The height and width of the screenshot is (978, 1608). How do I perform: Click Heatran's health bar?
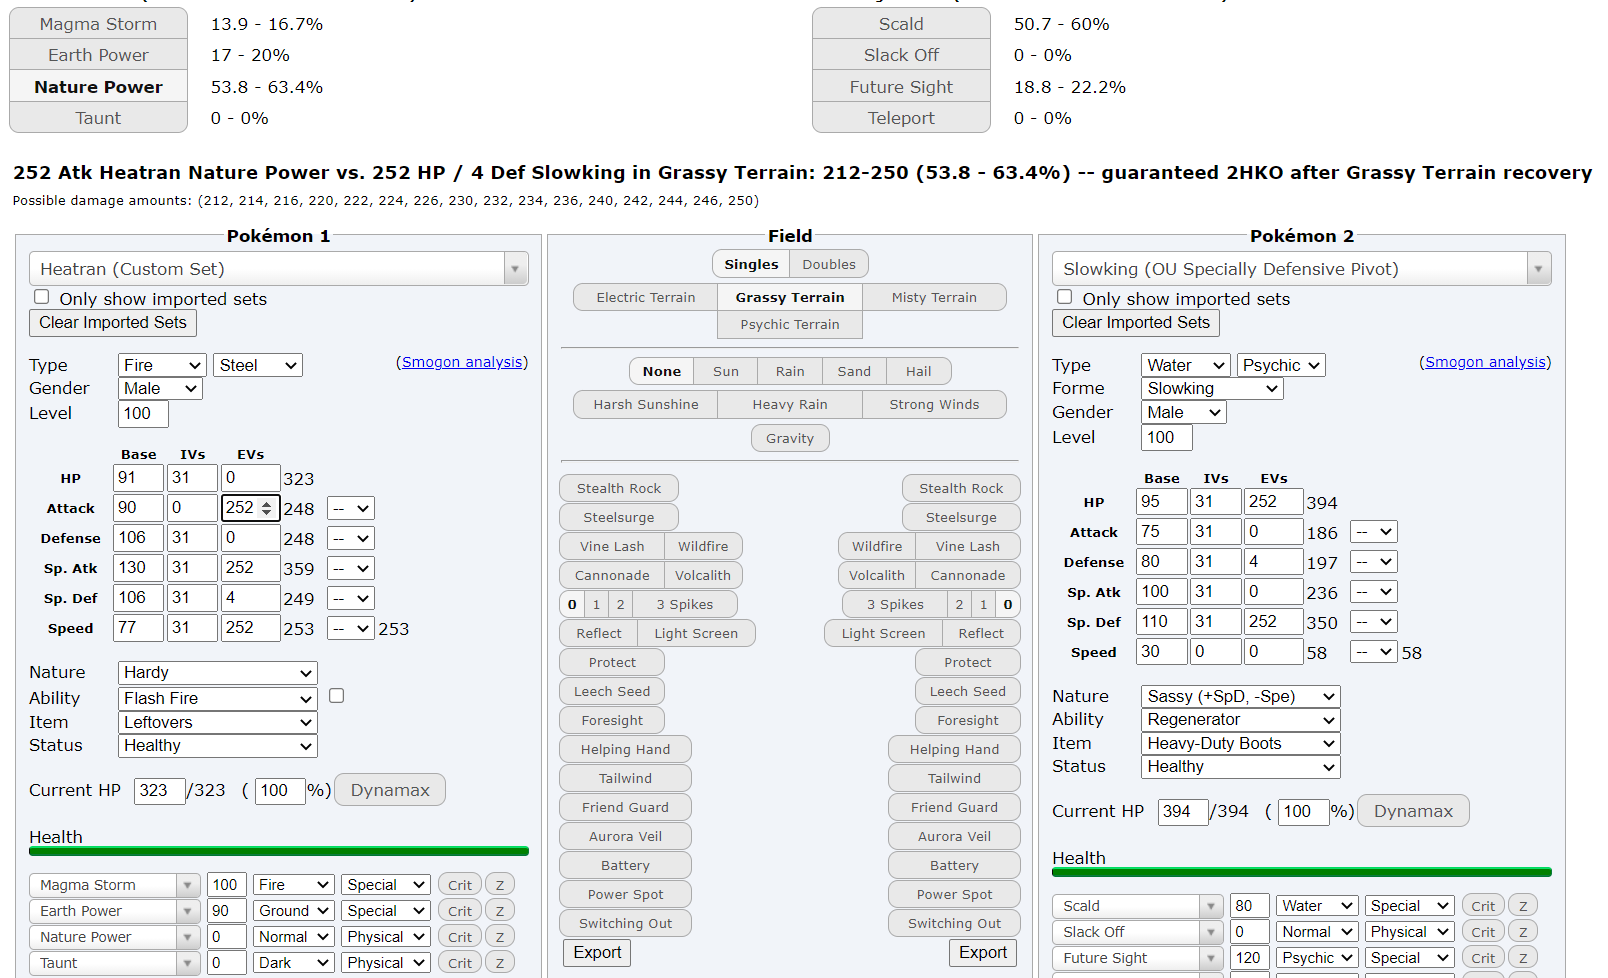pyautogui.click(x=279, y=852)
